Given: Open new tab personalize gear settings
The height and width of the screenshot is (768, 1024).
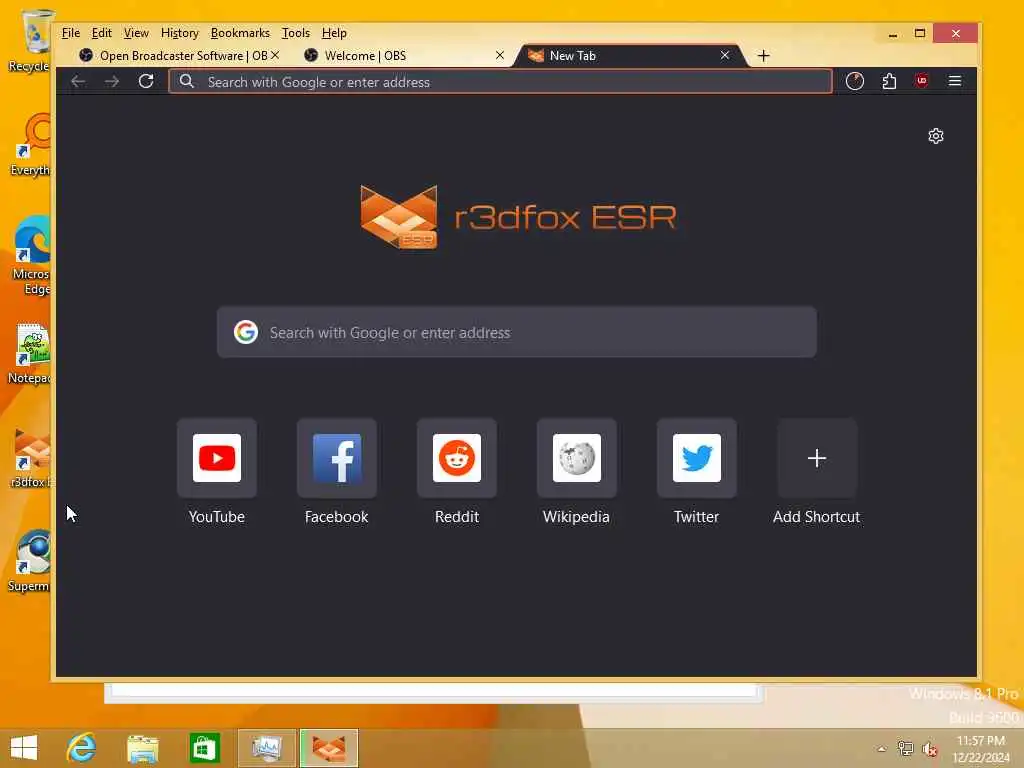Looking at the screenshot, I should click(936, 136).
